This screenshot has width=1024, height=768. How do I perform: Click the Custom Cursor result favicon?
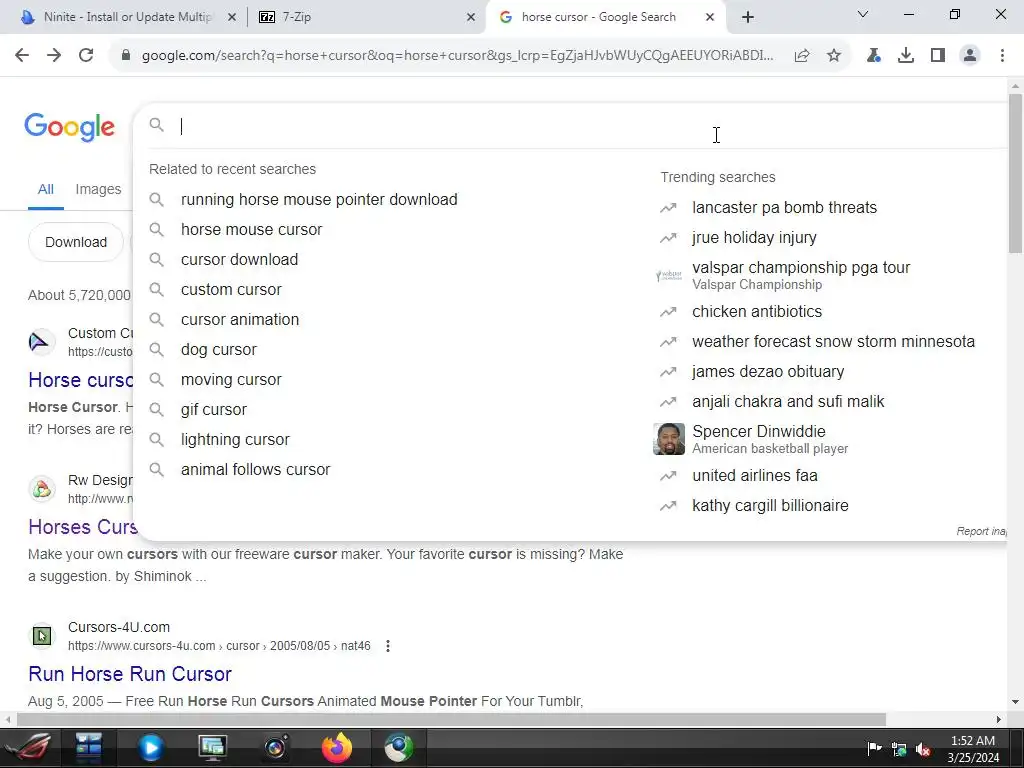(x=42, y=342)
